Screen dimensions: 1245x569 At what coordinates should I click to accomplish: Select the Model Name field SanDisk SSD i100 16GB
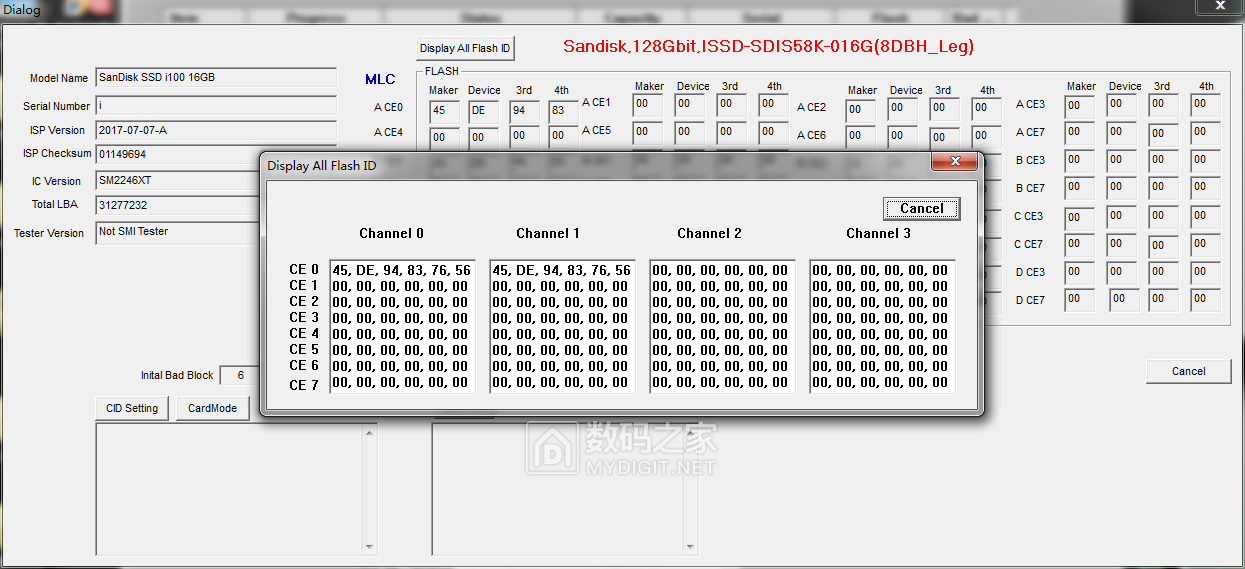[x=216, y=78]
